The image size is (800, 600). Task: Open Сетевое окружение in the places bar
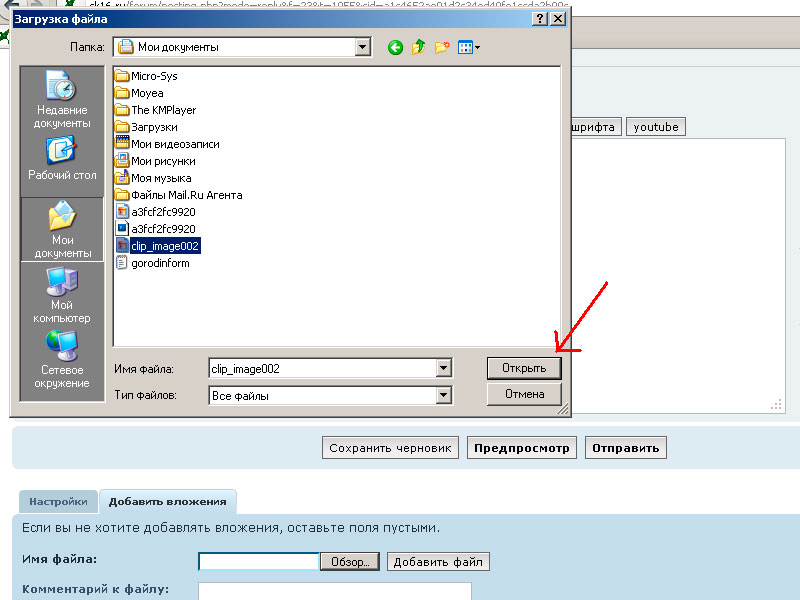(62, 360)
